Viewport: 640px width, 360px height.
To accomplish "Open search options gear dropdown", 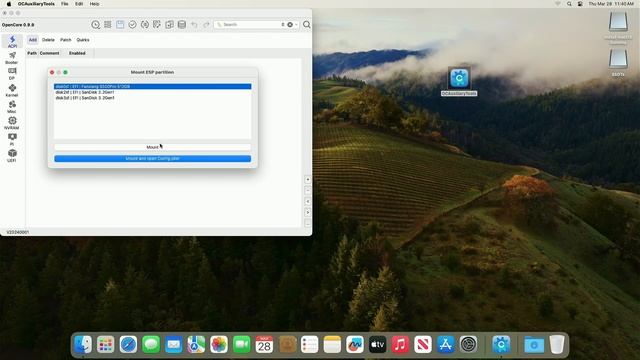I will [291, 24].
